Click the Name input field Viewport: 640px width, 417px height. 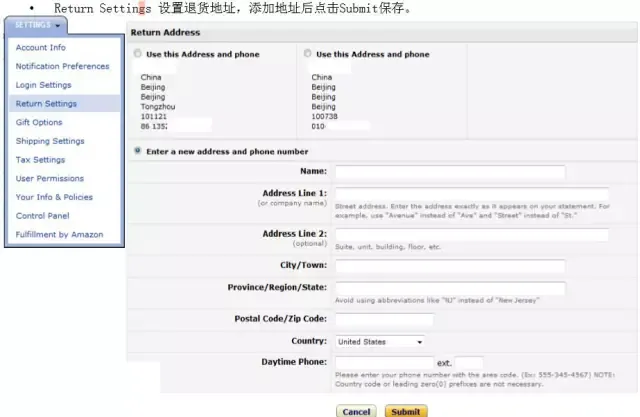449,172
